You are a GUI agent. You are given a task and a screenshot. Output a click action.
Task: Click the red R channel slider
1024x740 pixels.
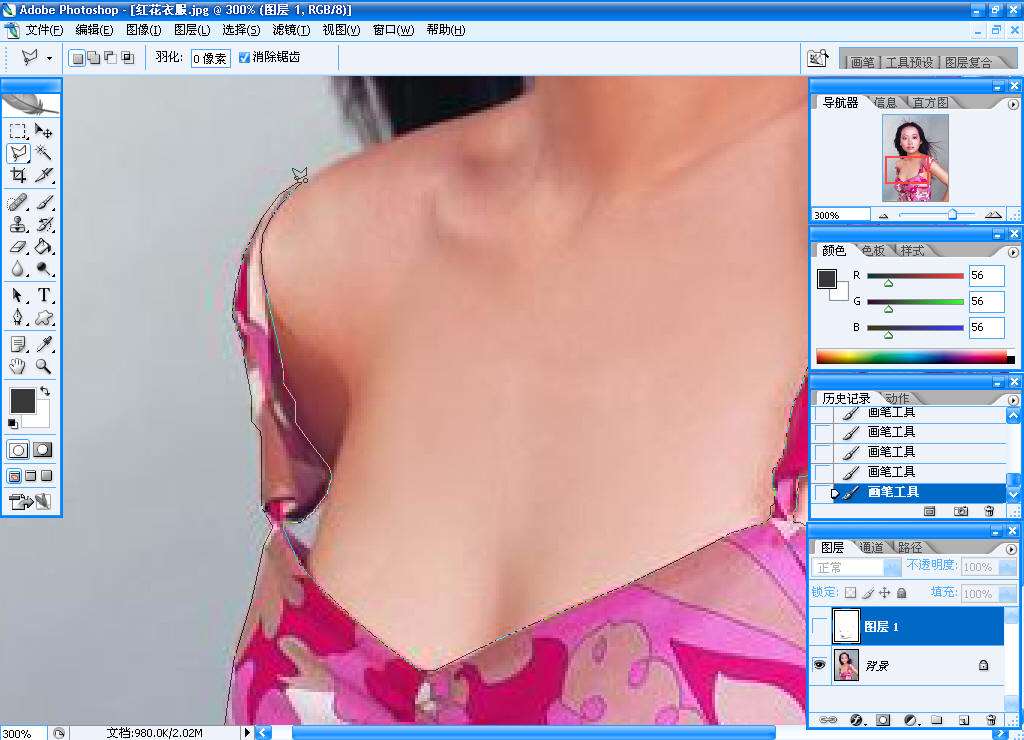click(x=914, y=276)
